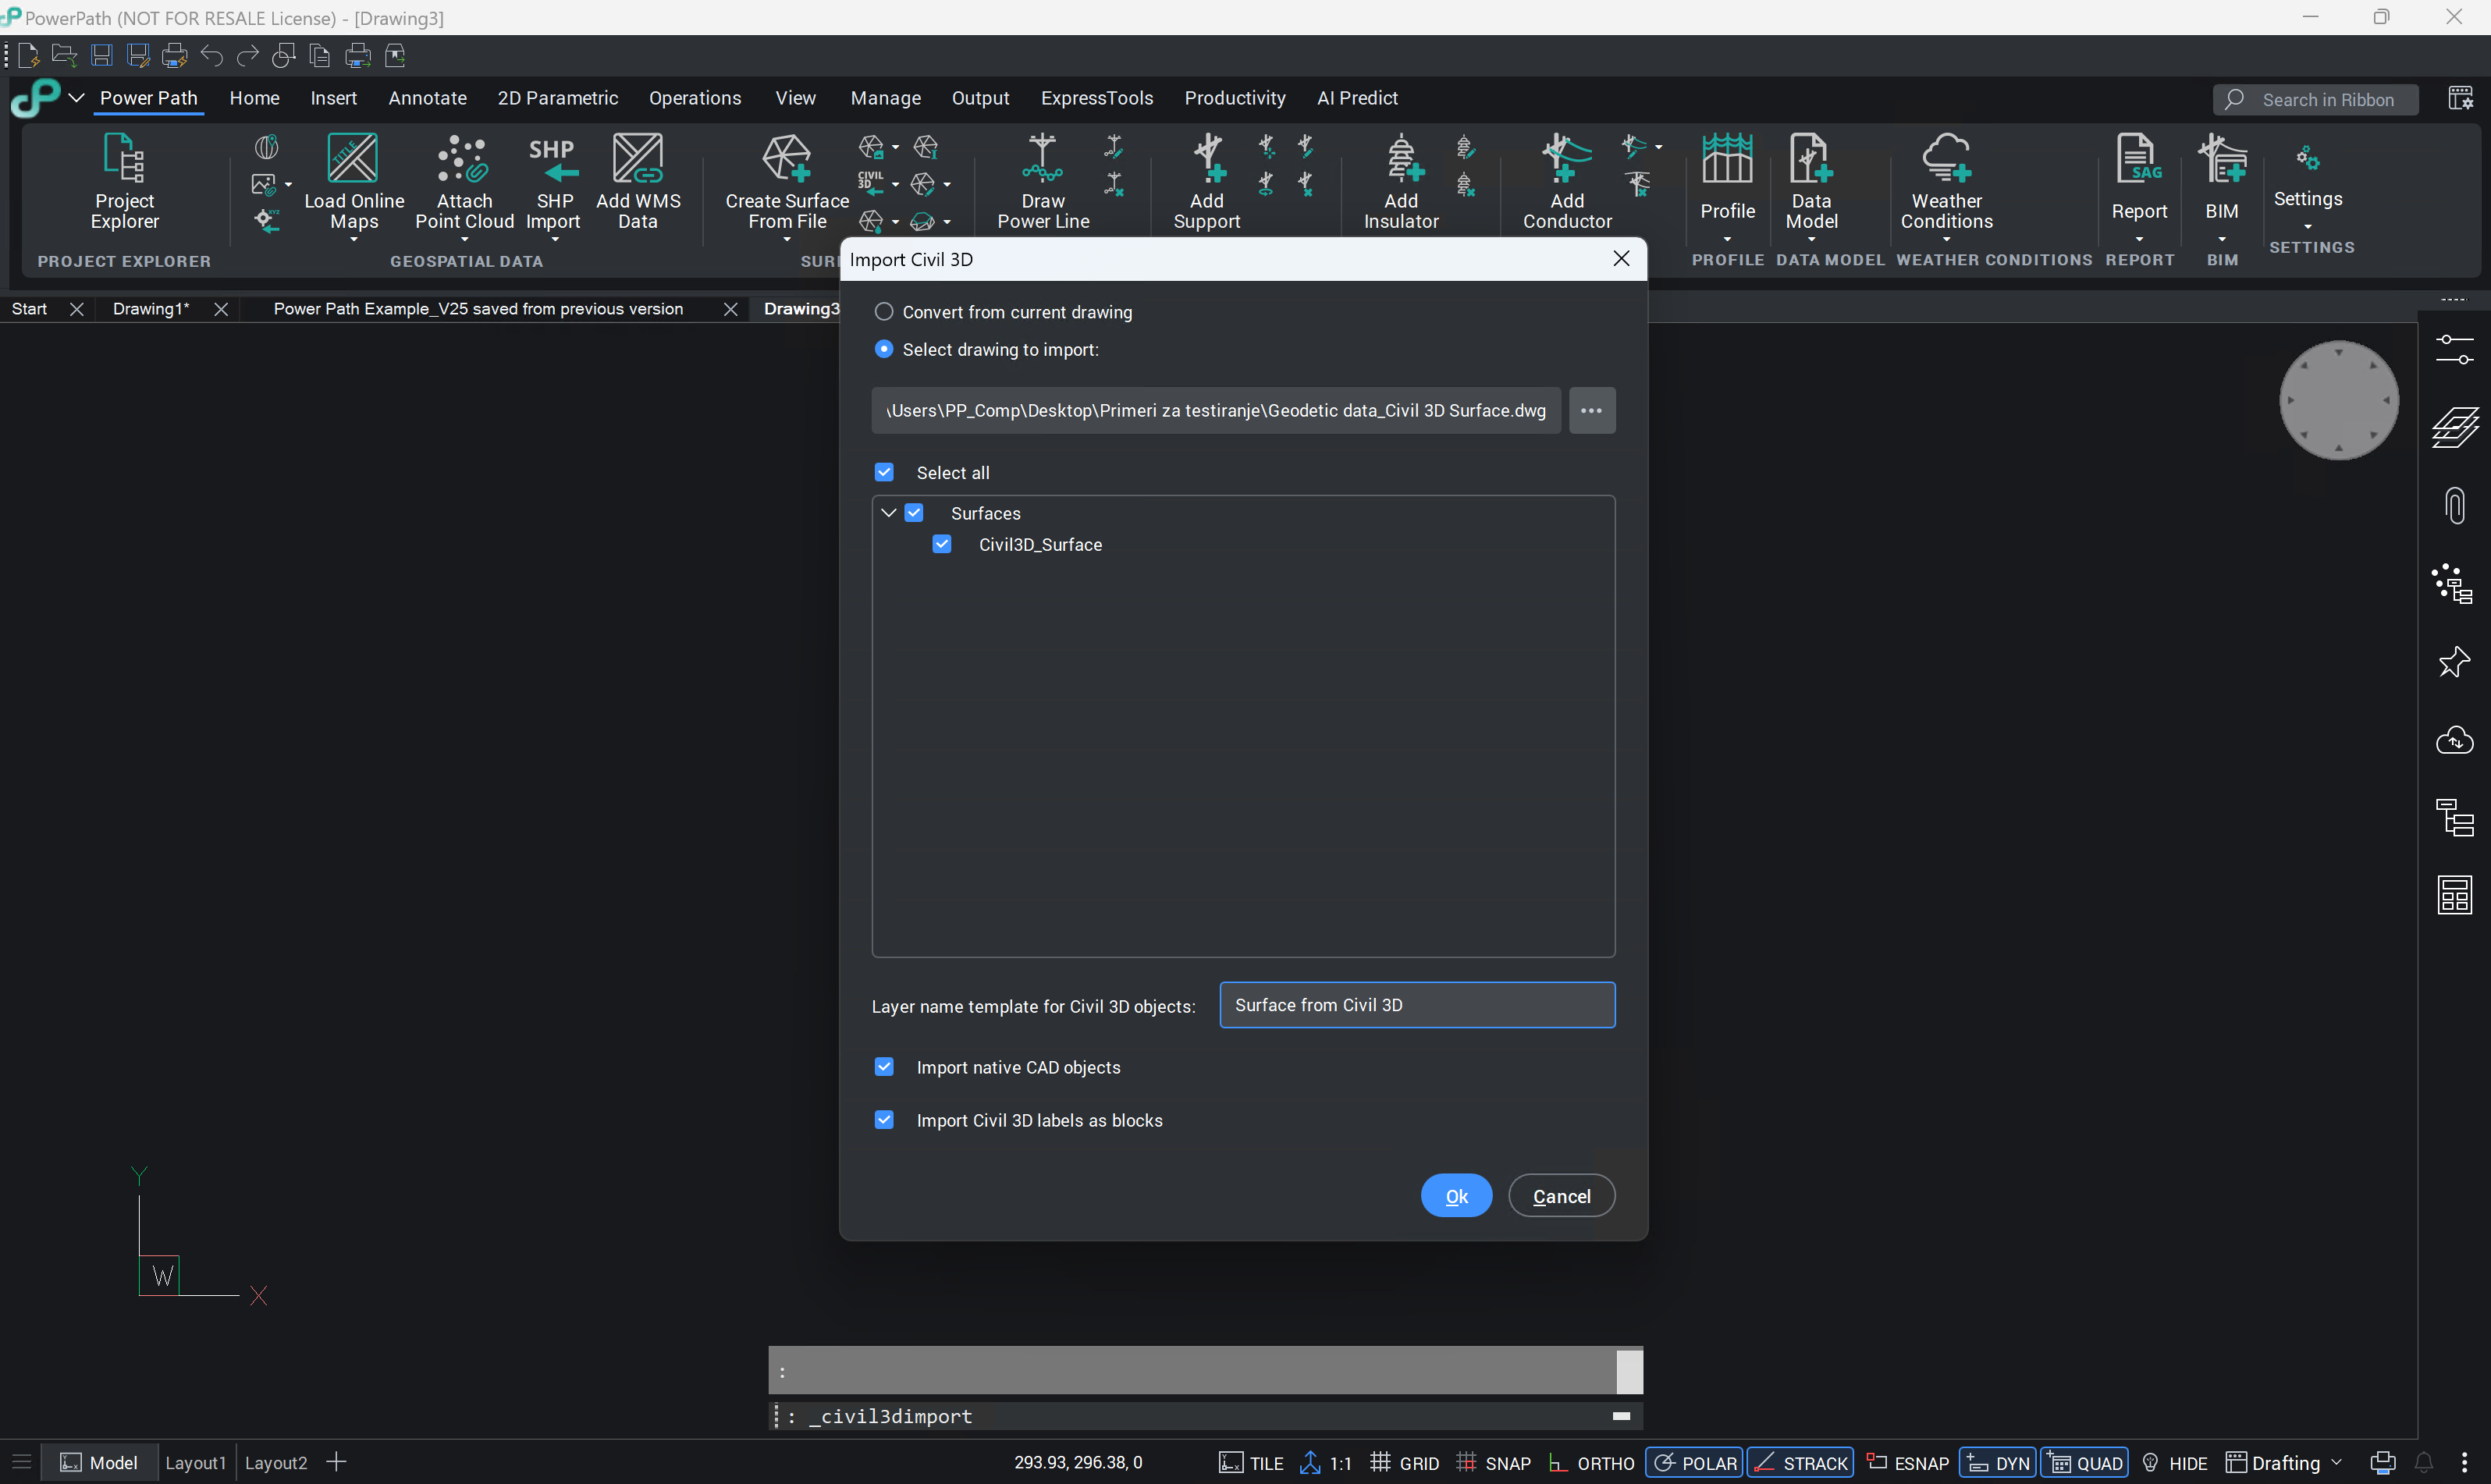Expand the Settings dropdown arrow
Image resolution: width=2491 pixels, height=1484 pixels.
click(2308, 226)
